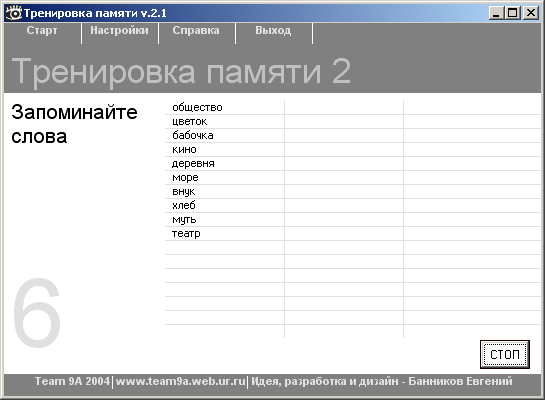Maximize the Тренировка памяти window
The height and width of the screenshot is (400, 545).
(513, 13)
